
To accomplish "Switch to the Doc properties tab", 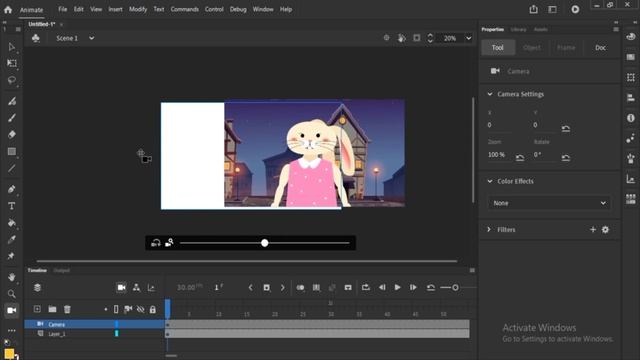I will pos(600,48).
